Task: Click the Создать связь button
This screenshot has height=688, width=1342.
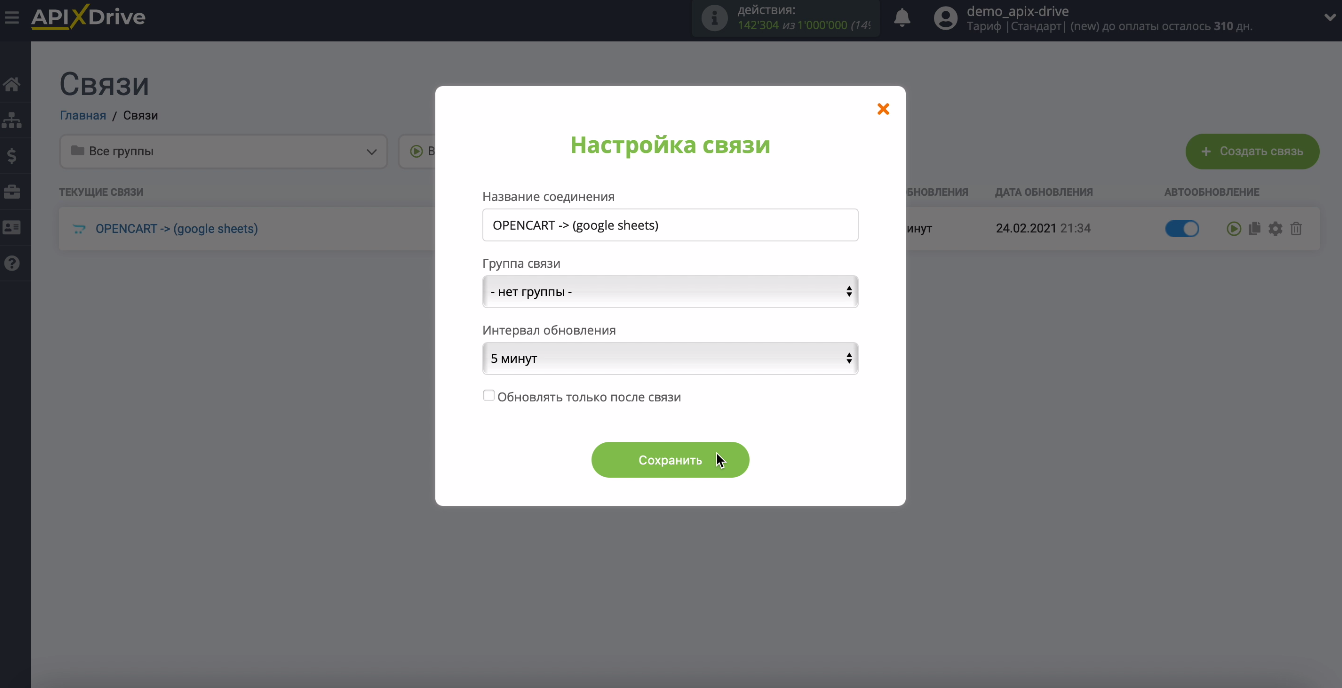Action: (1252, 152)
